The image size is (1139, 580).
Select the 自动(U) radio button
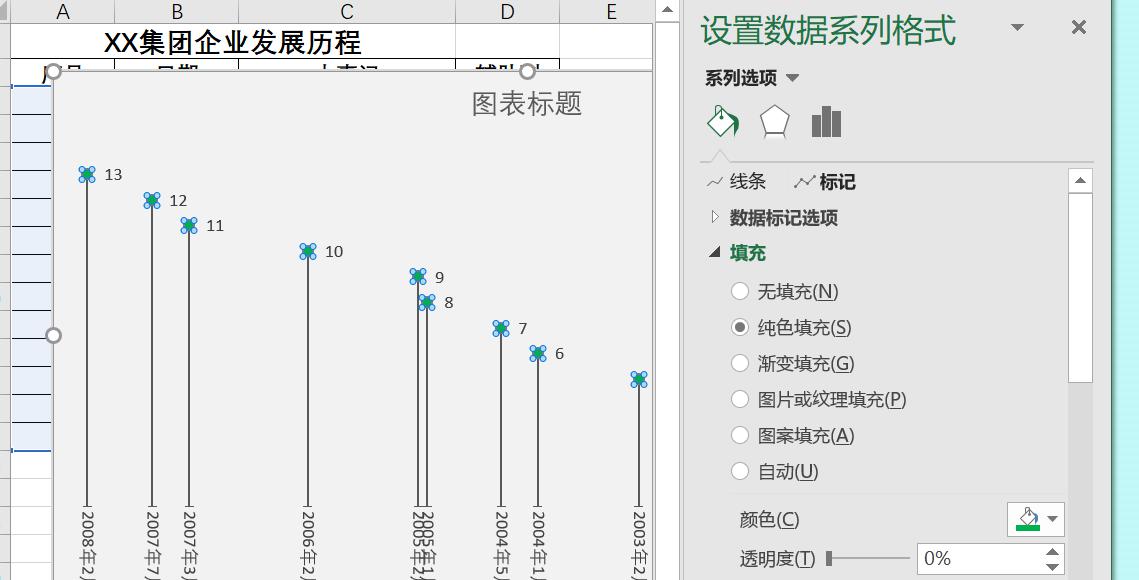coord(739,471)
